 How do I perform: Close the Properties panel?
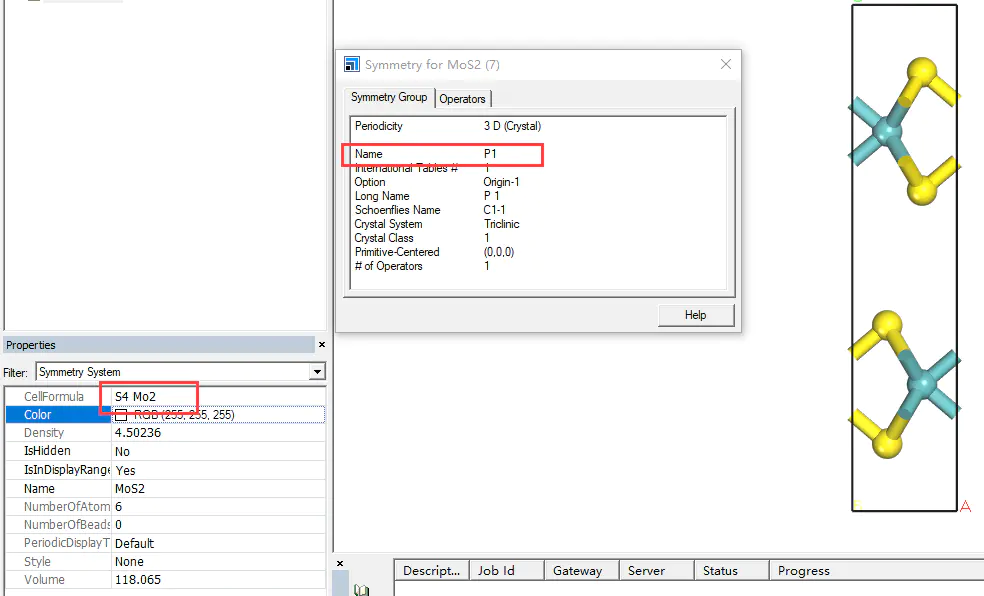322,344
